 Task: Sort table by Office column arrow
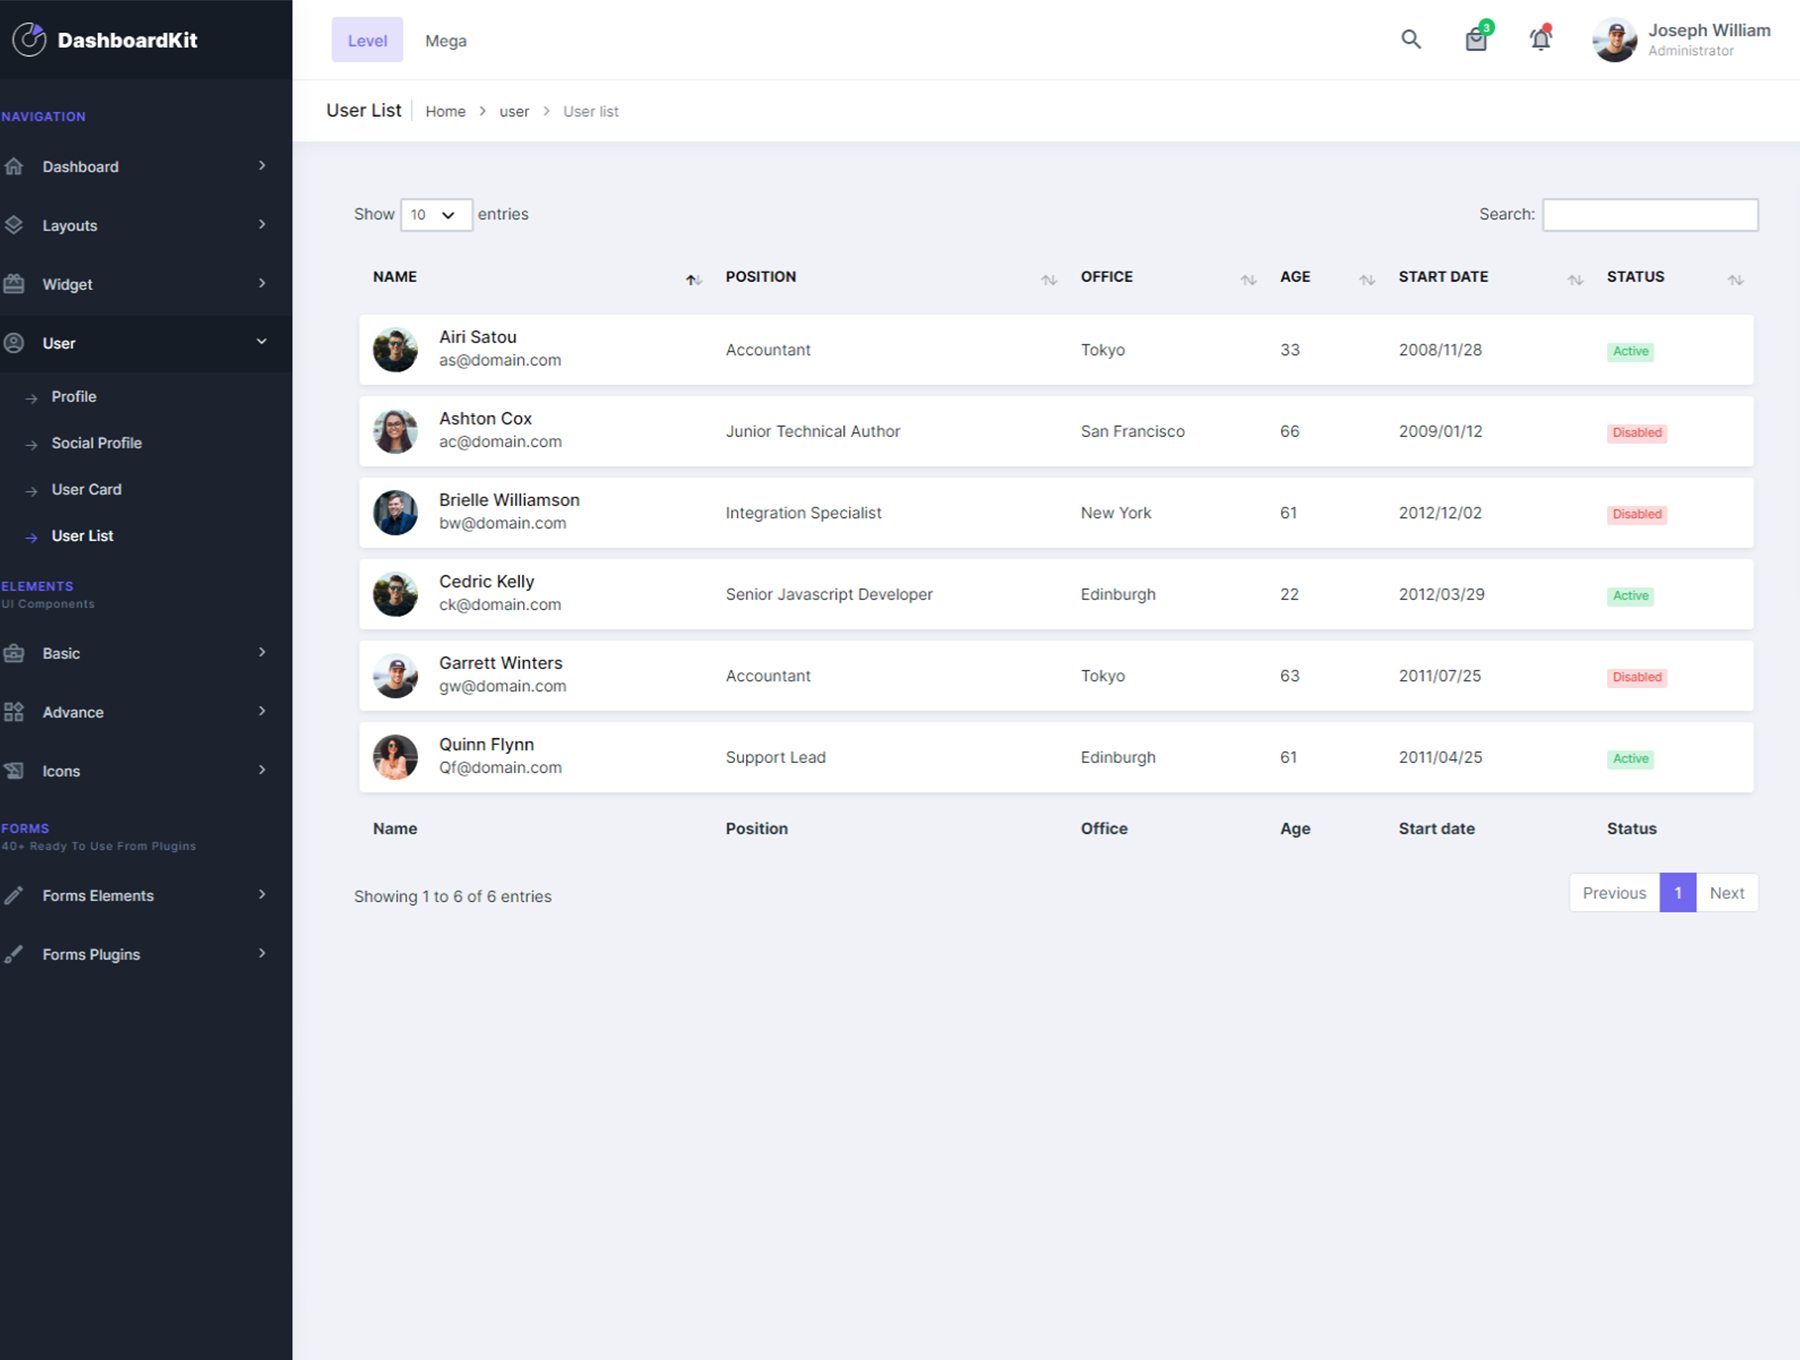coord(1248,280)
